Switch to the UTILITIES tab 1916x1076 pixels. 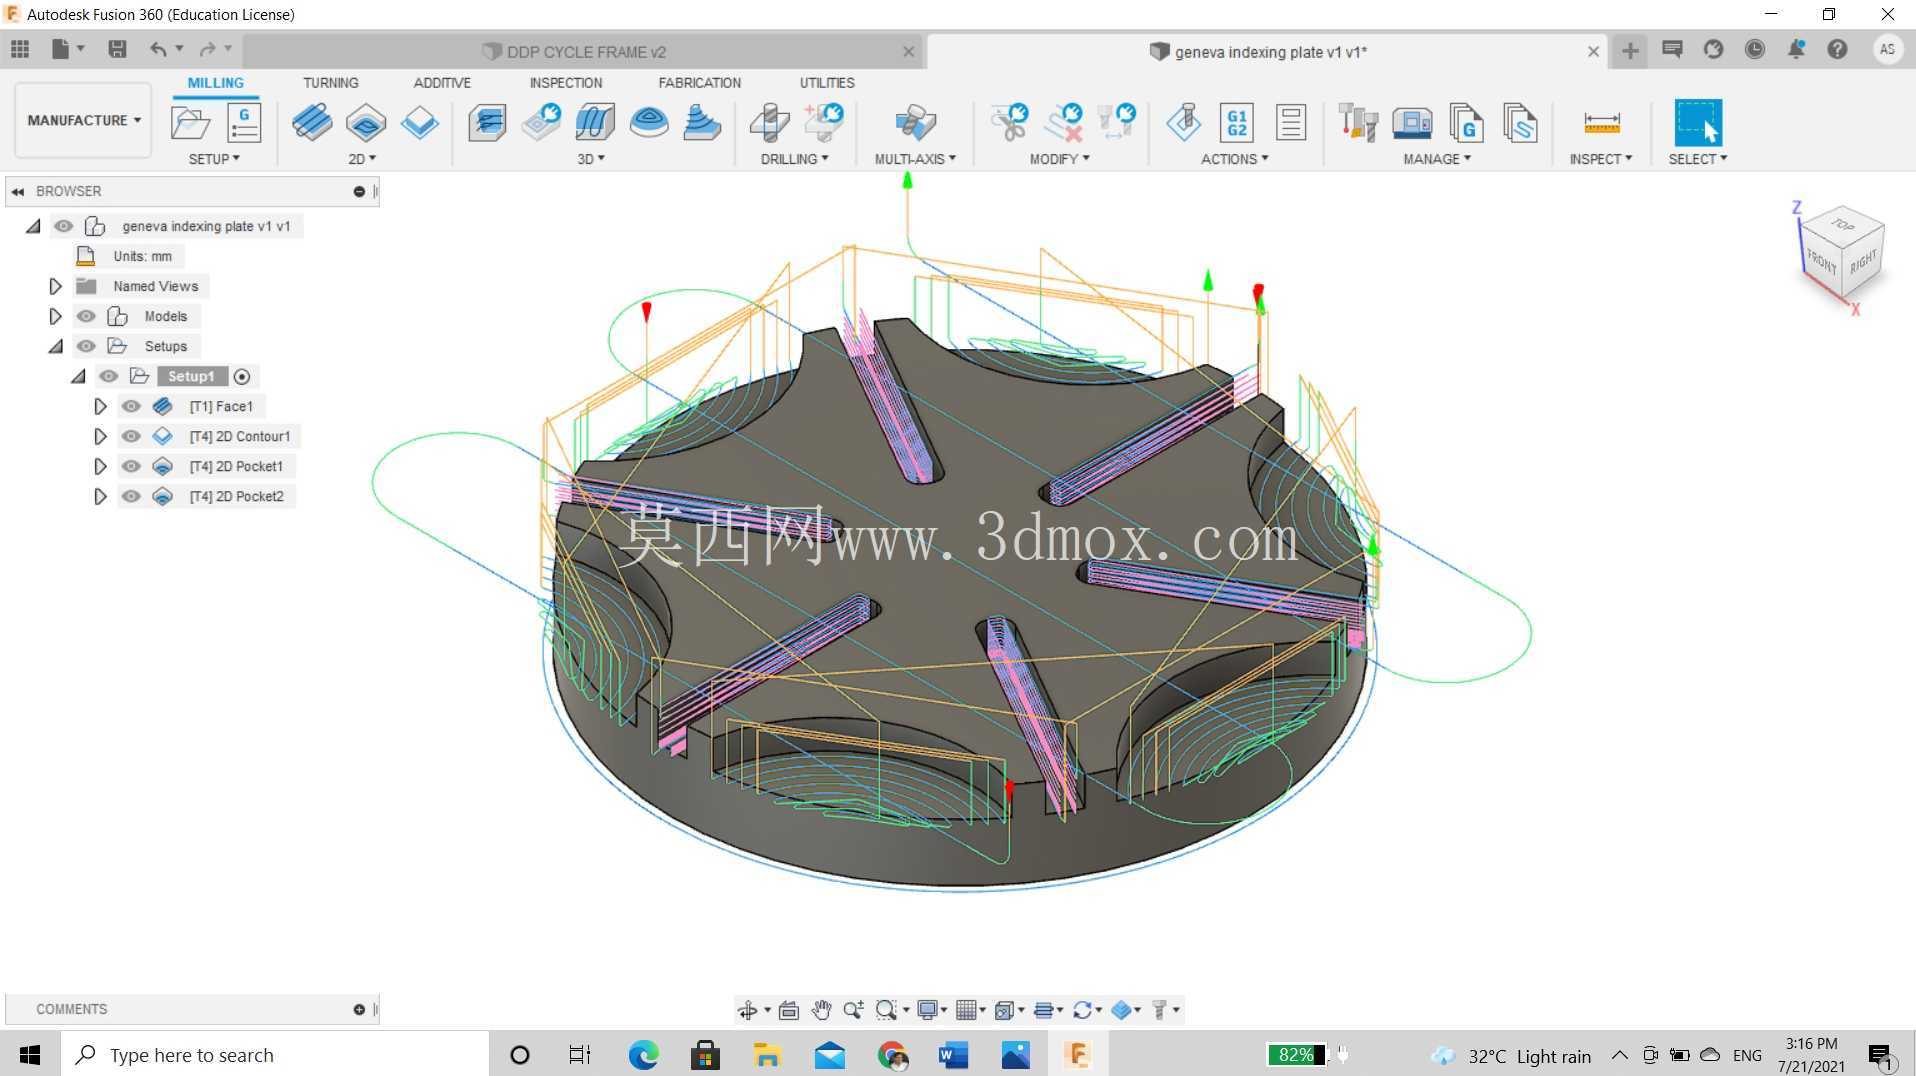pos(827,83)
